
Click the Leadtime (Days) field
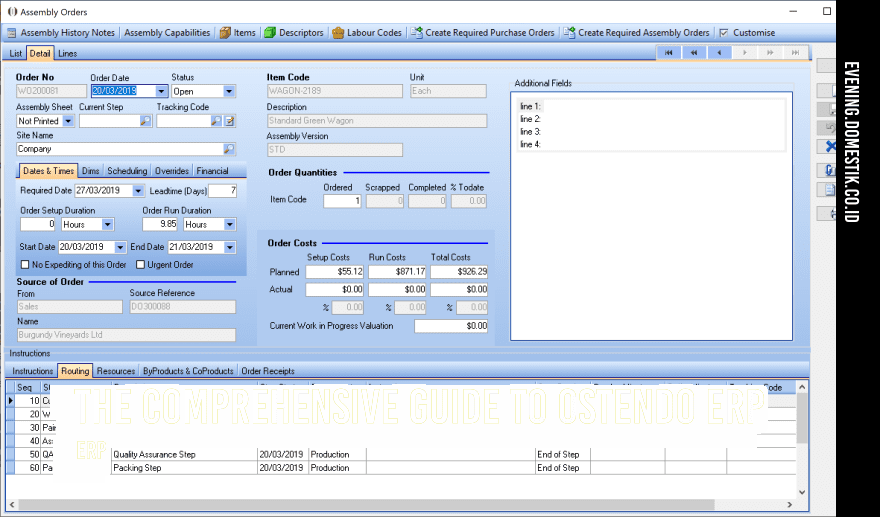tap(223, 191)
